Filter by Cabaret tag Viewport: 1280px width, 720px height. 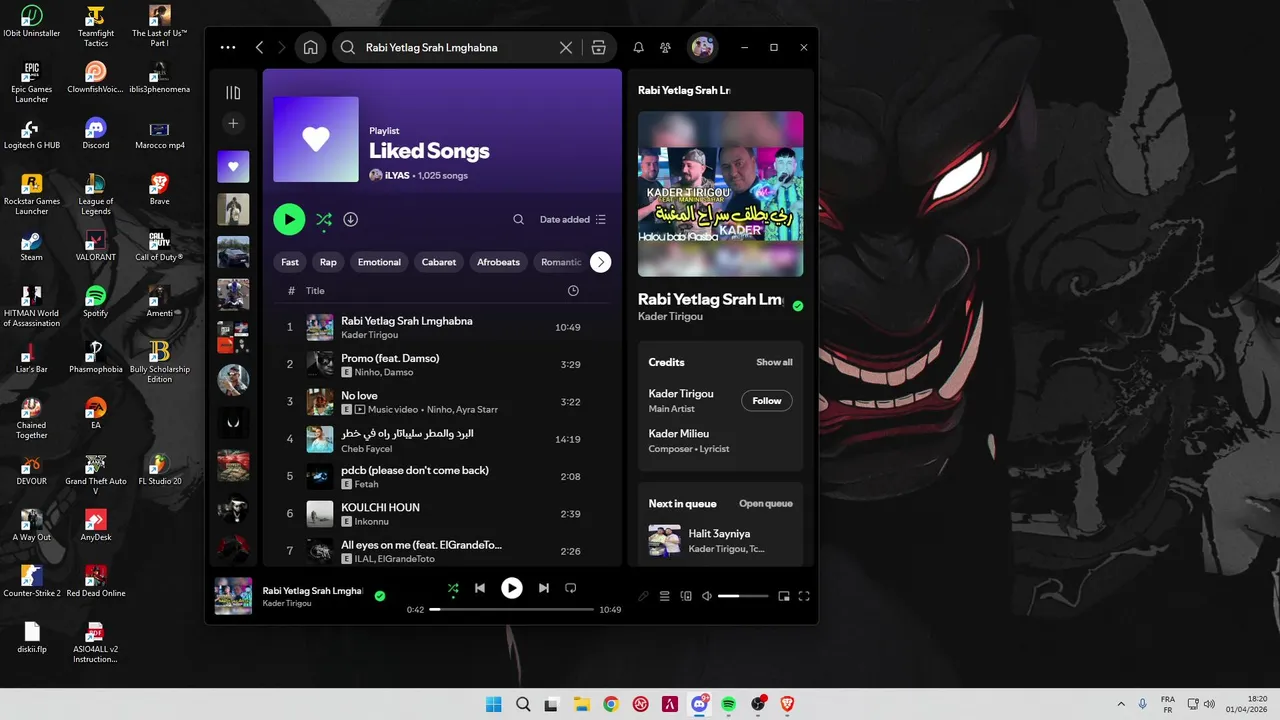(439, 262)
